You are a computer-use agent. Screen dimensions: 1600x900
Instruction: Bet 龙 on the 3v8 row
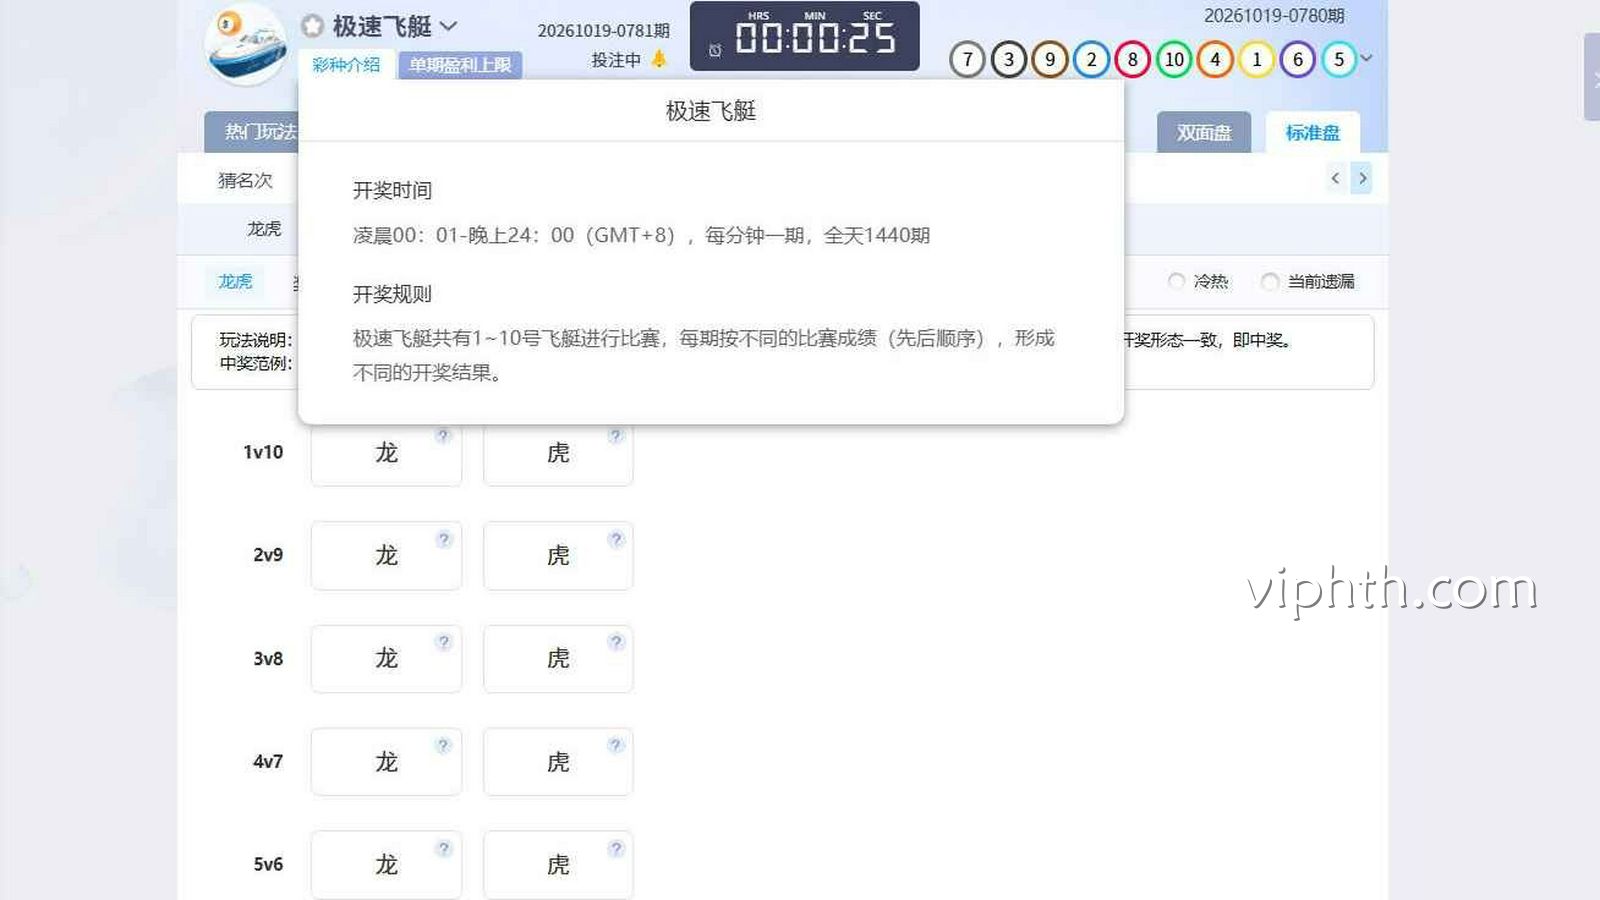coord(386,658)
